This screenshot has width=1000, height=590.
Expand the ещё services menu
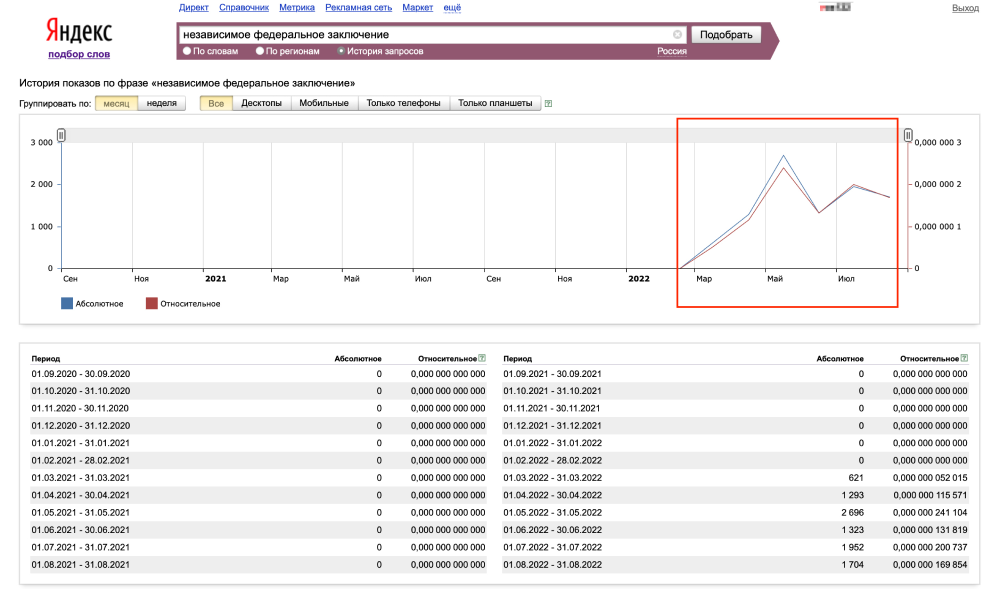[452, 8]
